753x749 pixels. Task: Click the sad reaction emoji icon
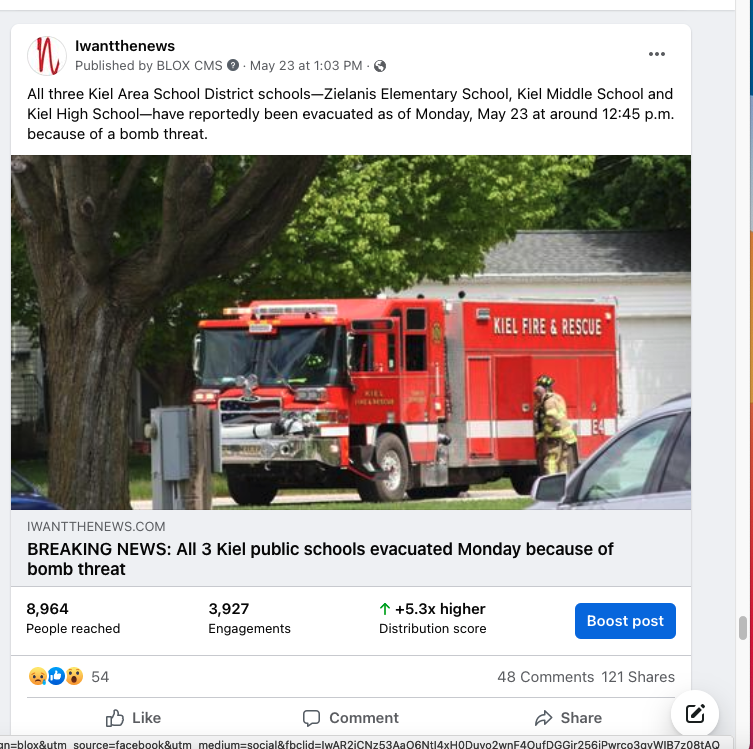click(37, 677)
